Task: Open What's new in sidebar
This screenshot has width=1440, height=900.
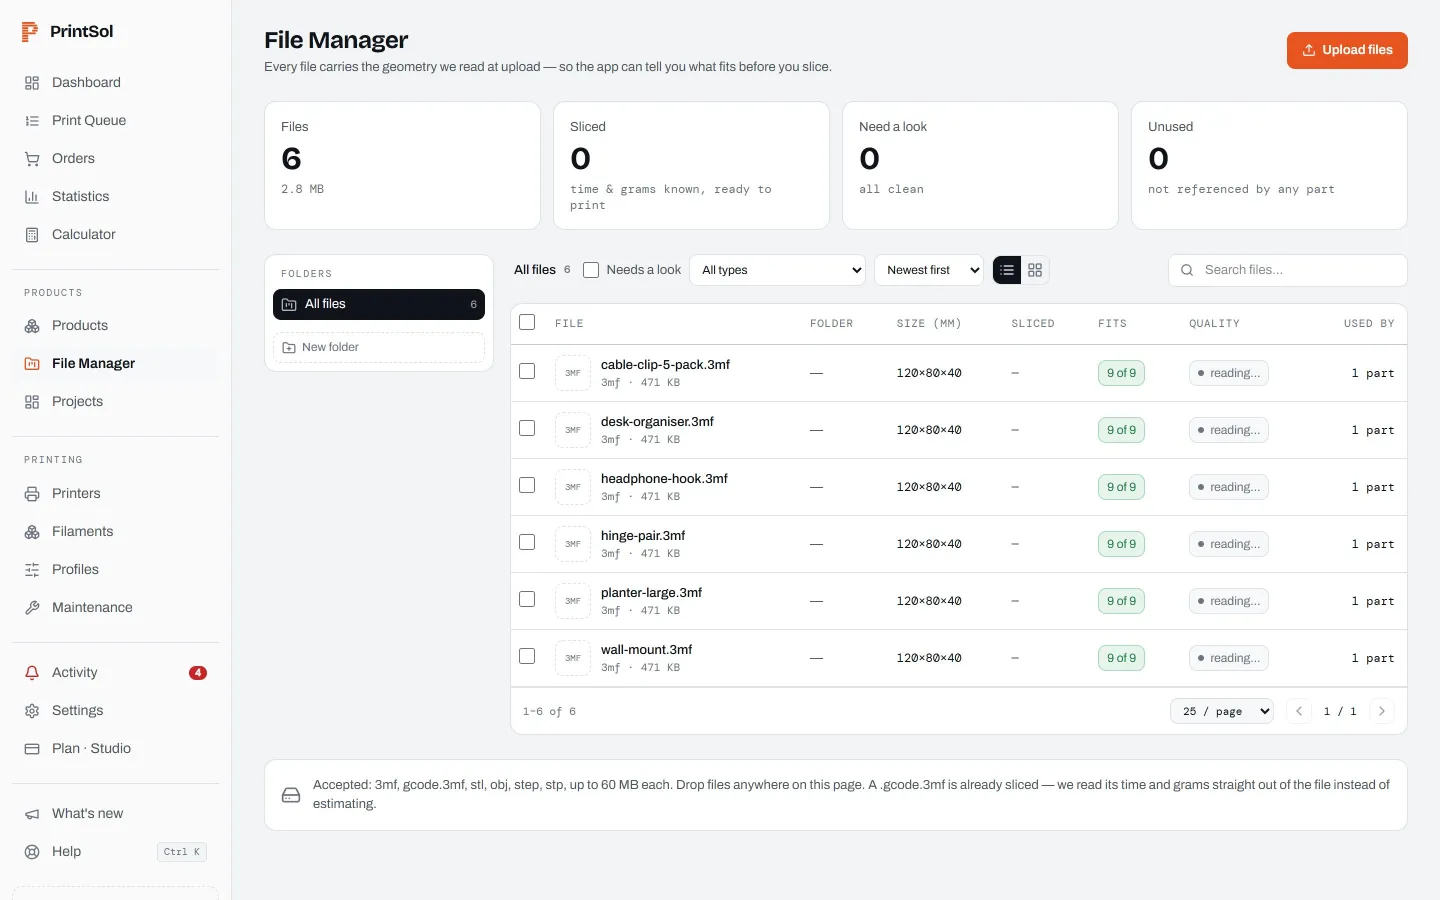Action: [x=115, y=814]
